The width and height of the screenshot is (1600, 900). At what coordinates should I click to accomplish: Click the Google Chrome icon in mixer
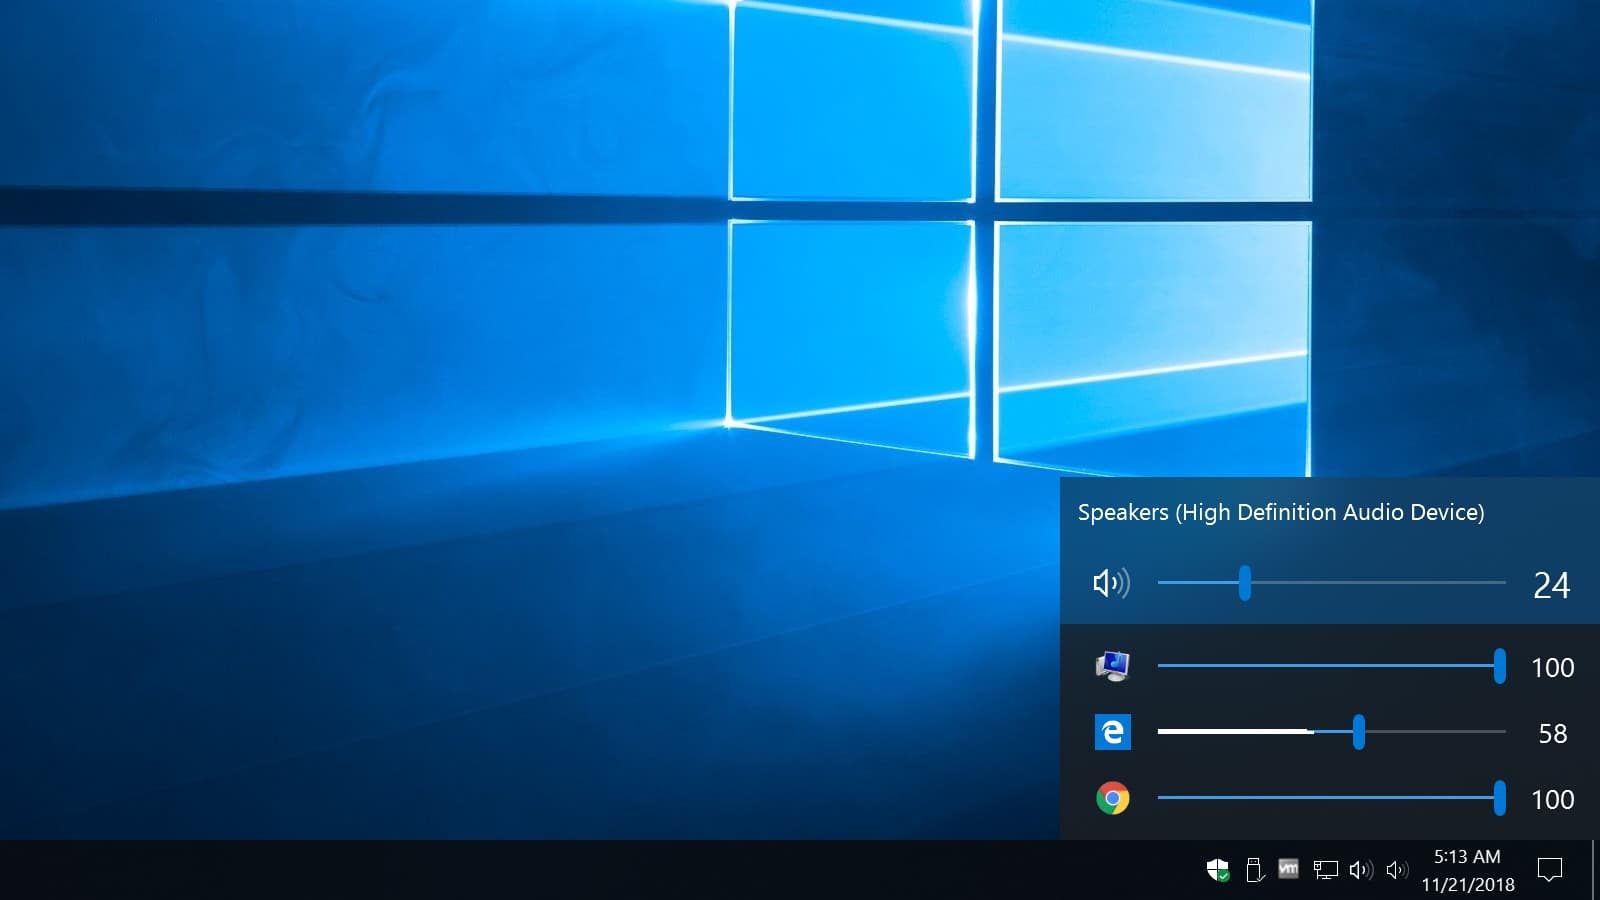click(x=1112, y=798)
